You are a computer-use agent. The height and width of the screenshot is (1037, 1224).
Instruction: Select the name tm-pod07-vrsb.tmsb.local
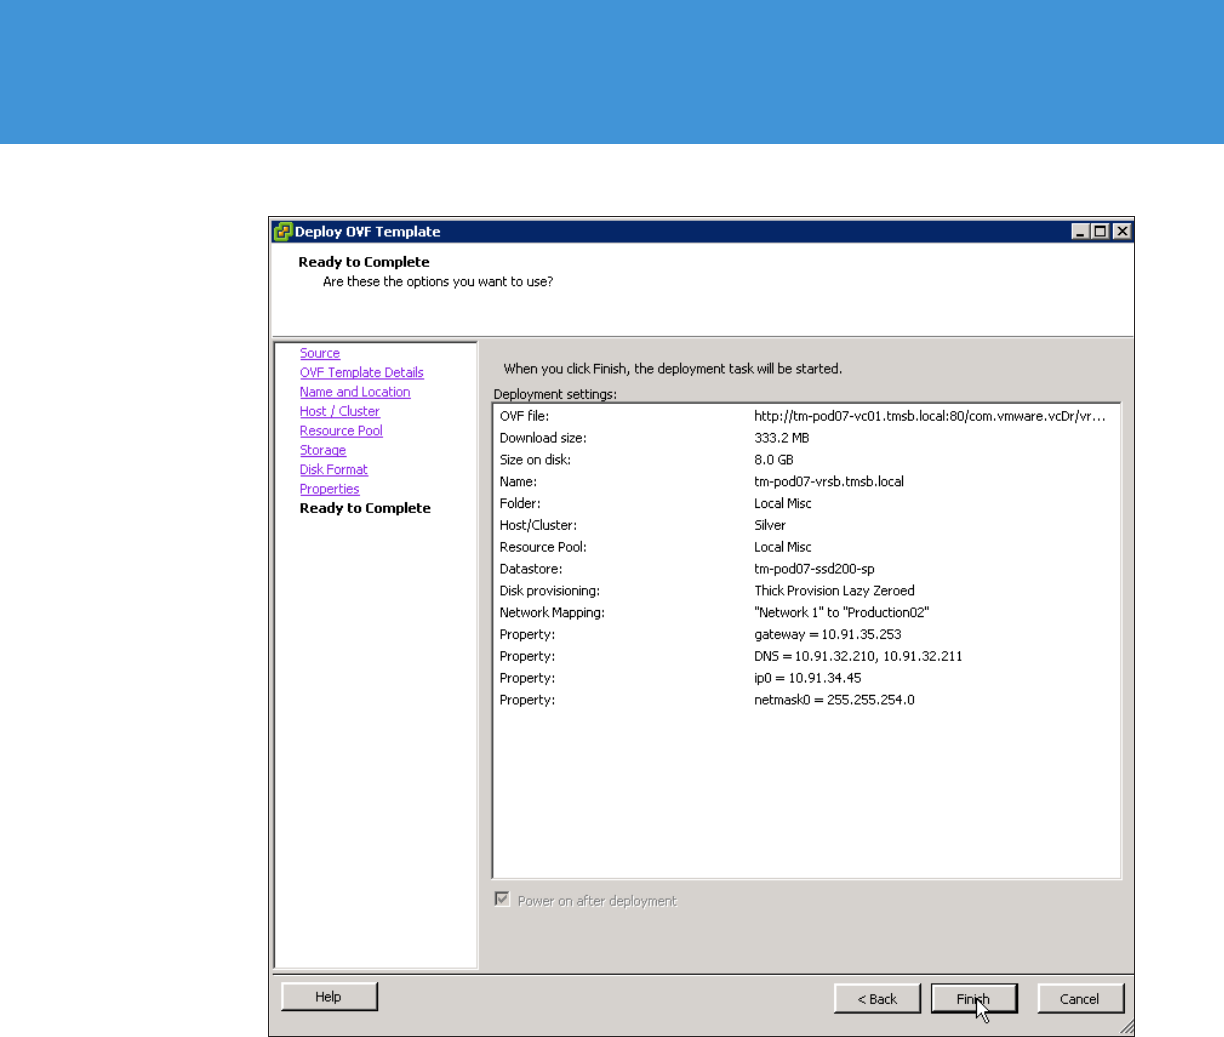tap(829, 482)
